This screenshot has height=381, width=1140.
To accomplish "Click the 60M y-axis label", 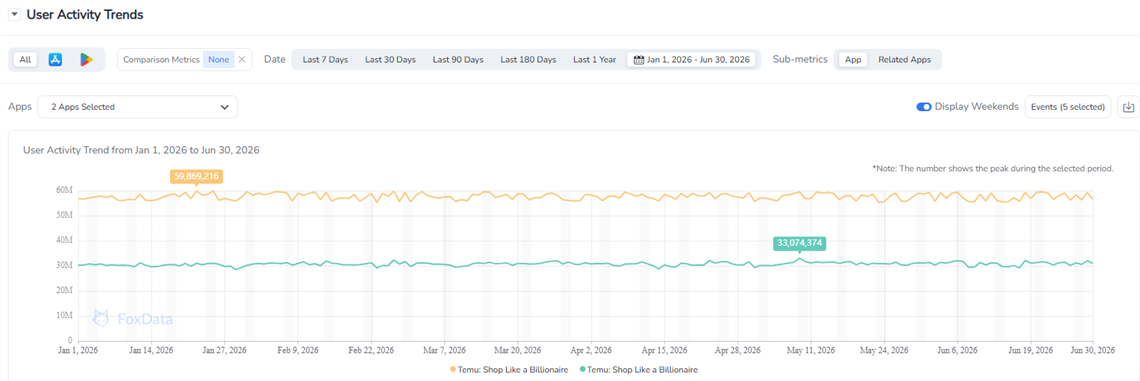I will (65, 190).
